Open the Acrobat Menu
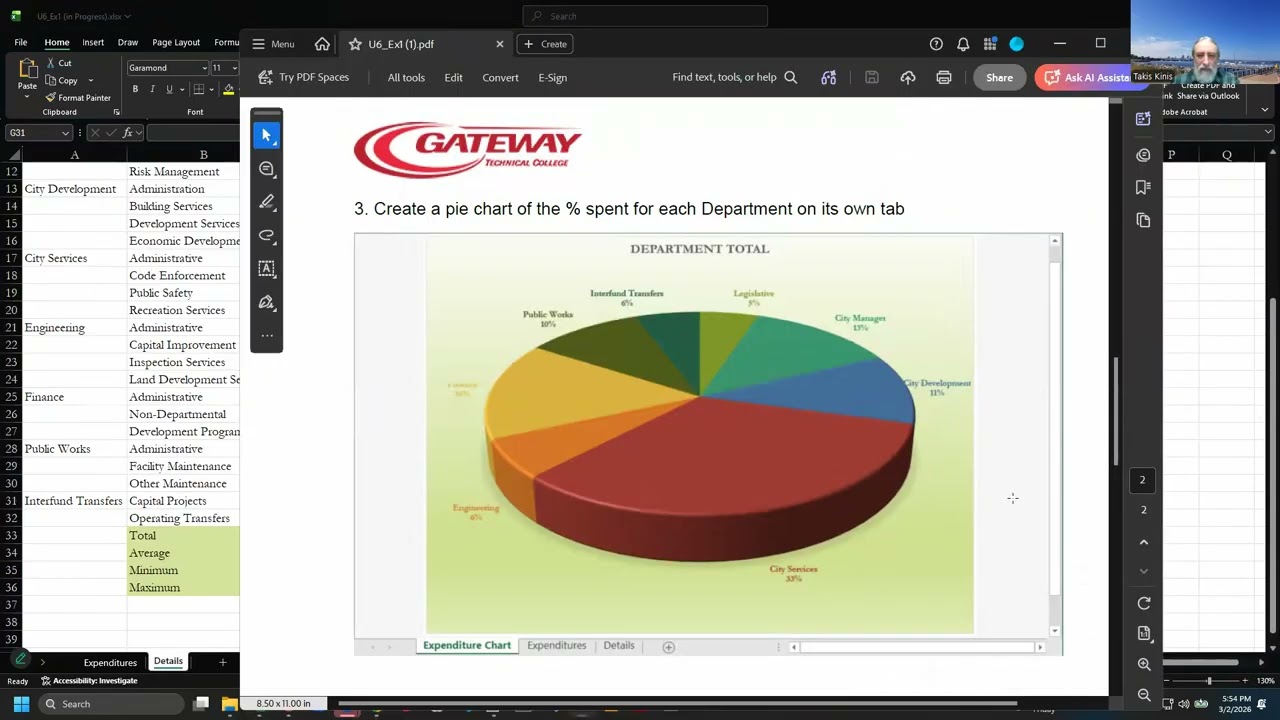The height and width of the screenshot is (720, 1280). click(x=273, y=44)
